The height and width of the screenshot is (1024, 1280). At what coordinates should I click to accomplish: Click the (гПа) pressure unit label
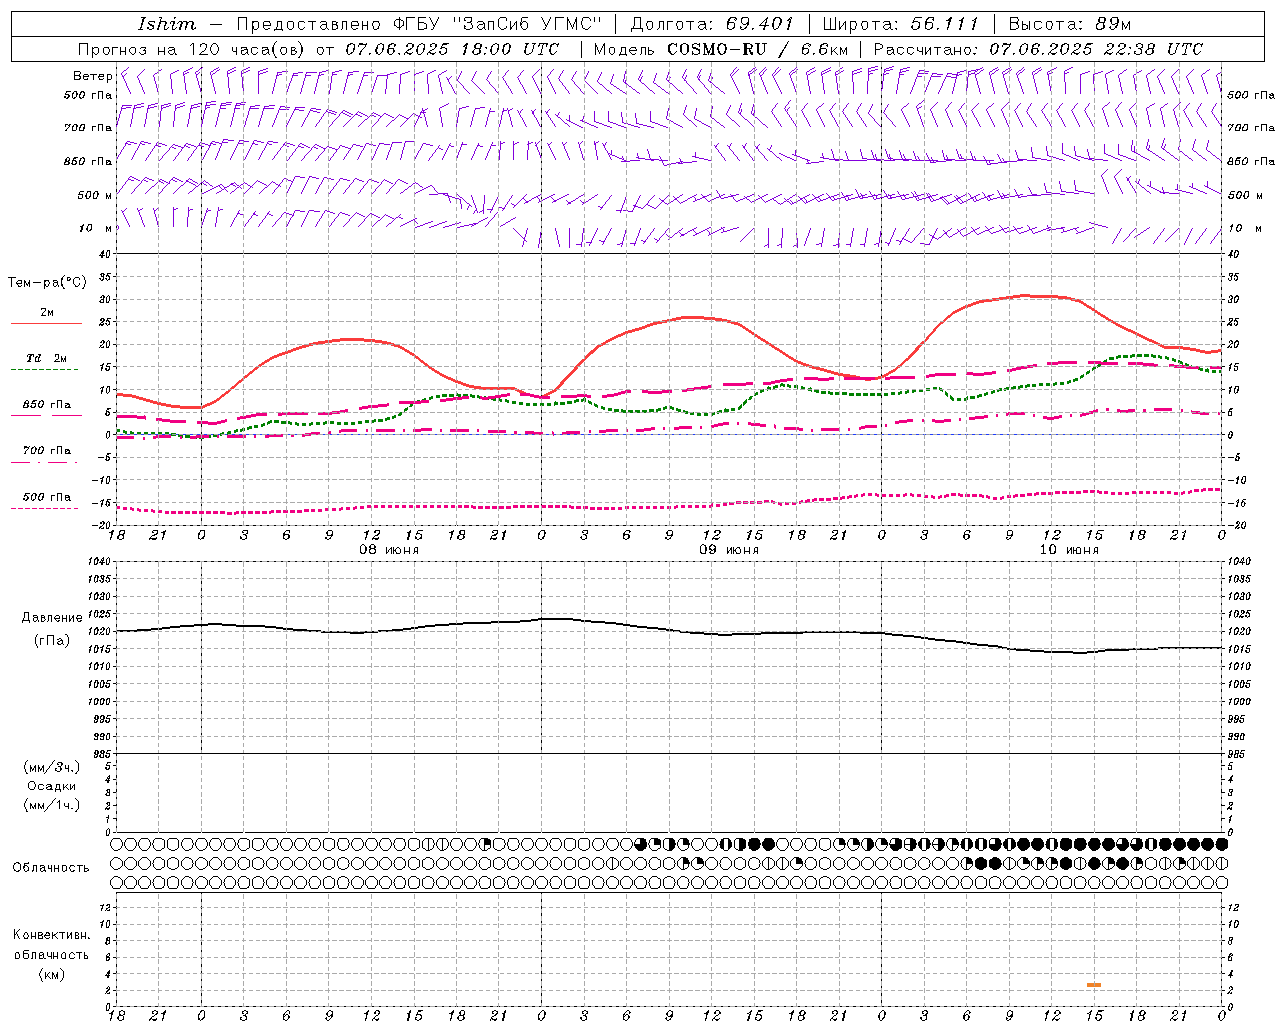[x=52, y=641]
